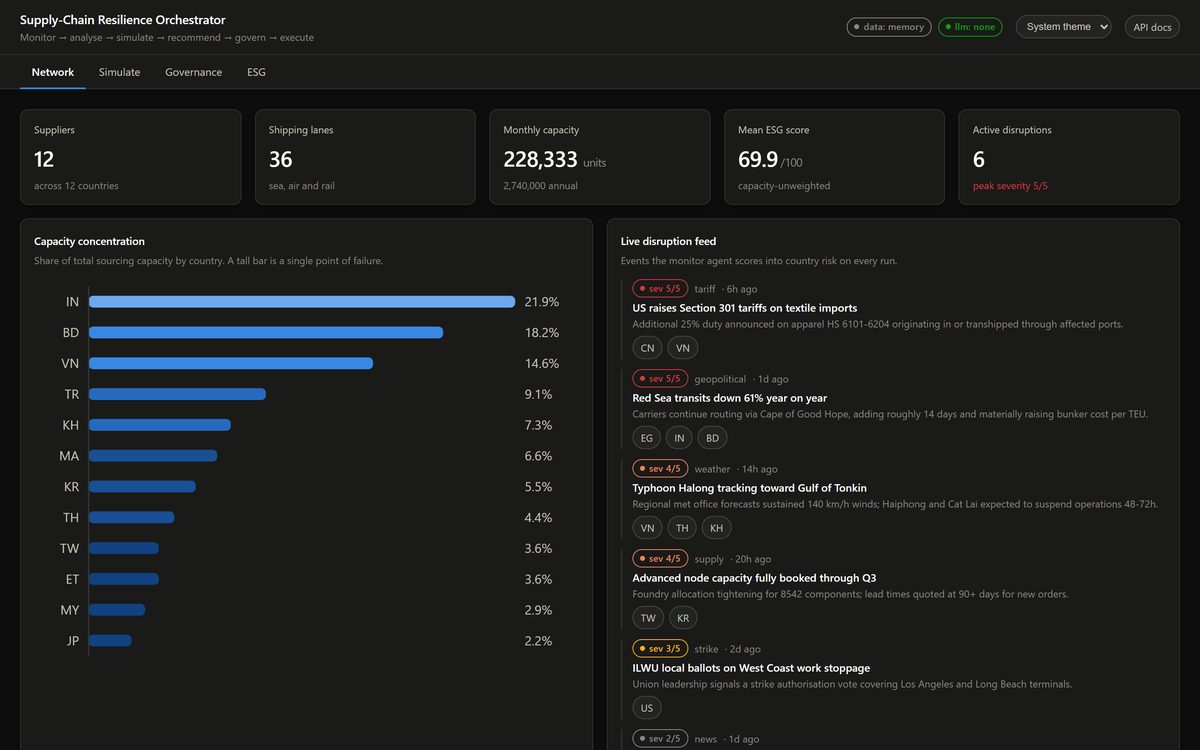The height and width of the screenshot is (750, 1200).
Task: Click the sev 4/5 badge on supply event
Action: pos(660,559)
